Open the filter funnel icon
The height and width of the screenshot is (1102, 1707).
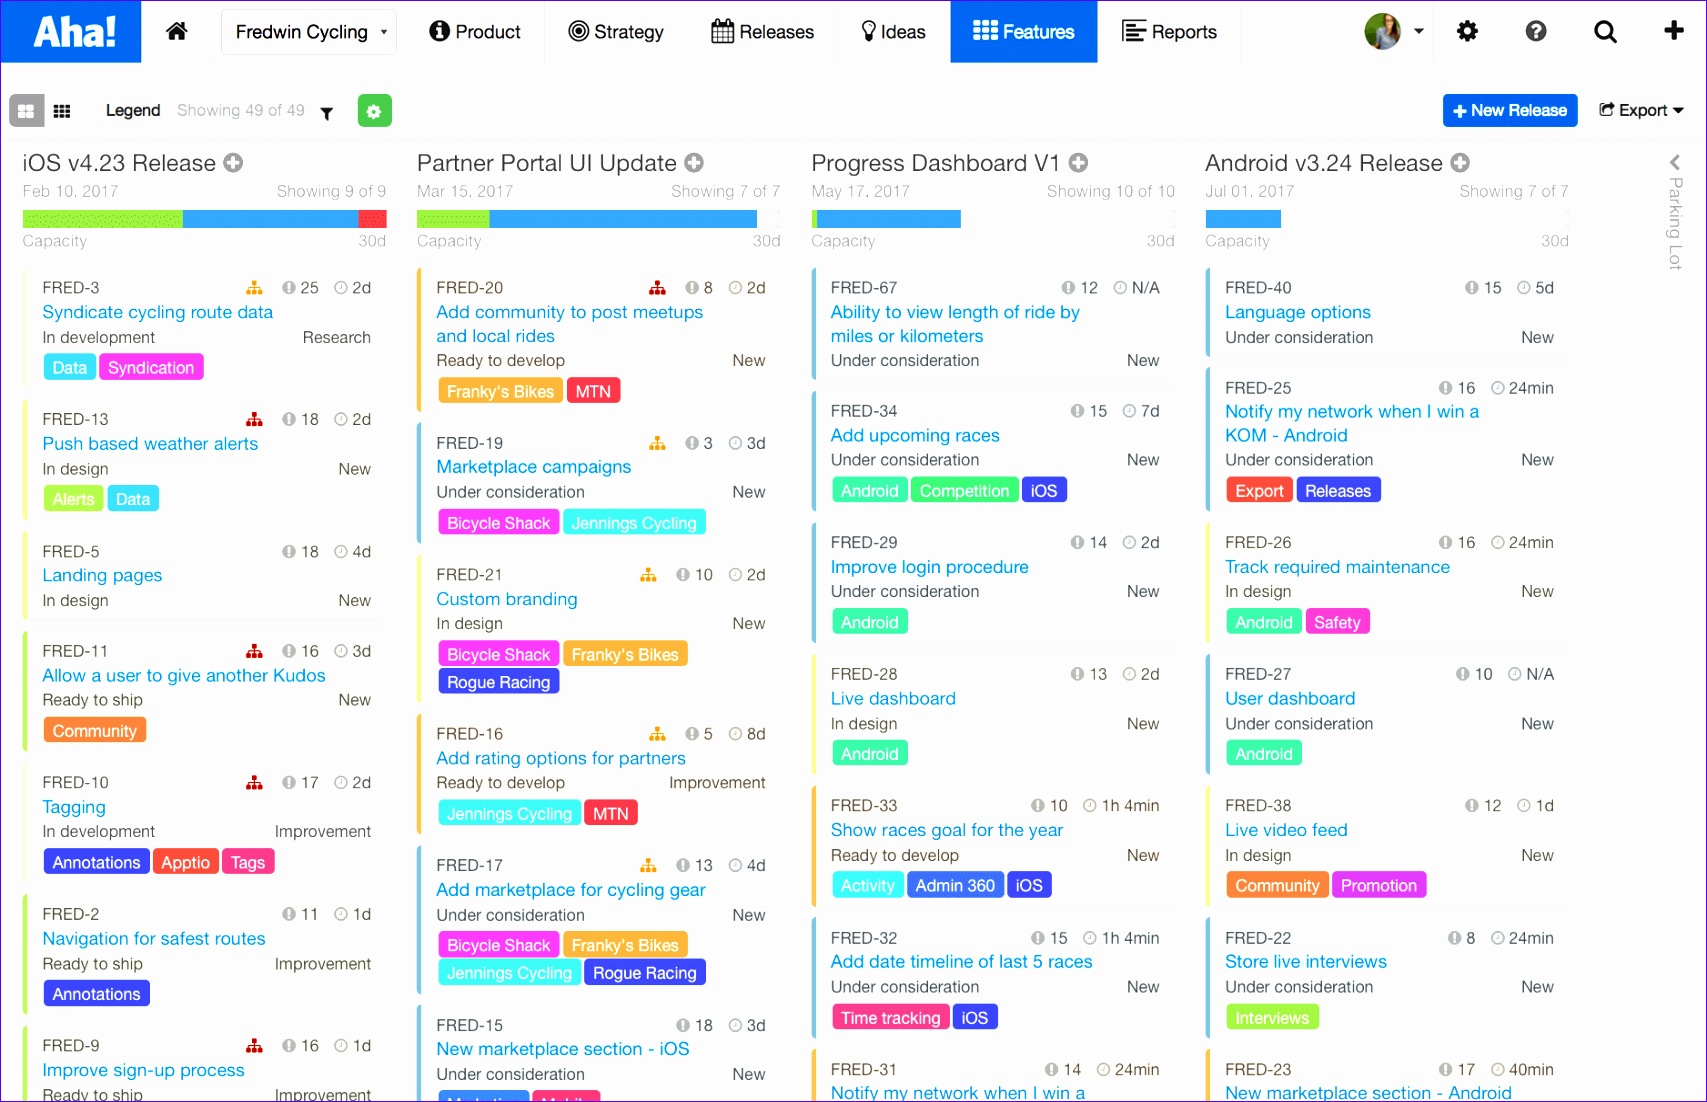pyautogui.click(x=326, y=113)
